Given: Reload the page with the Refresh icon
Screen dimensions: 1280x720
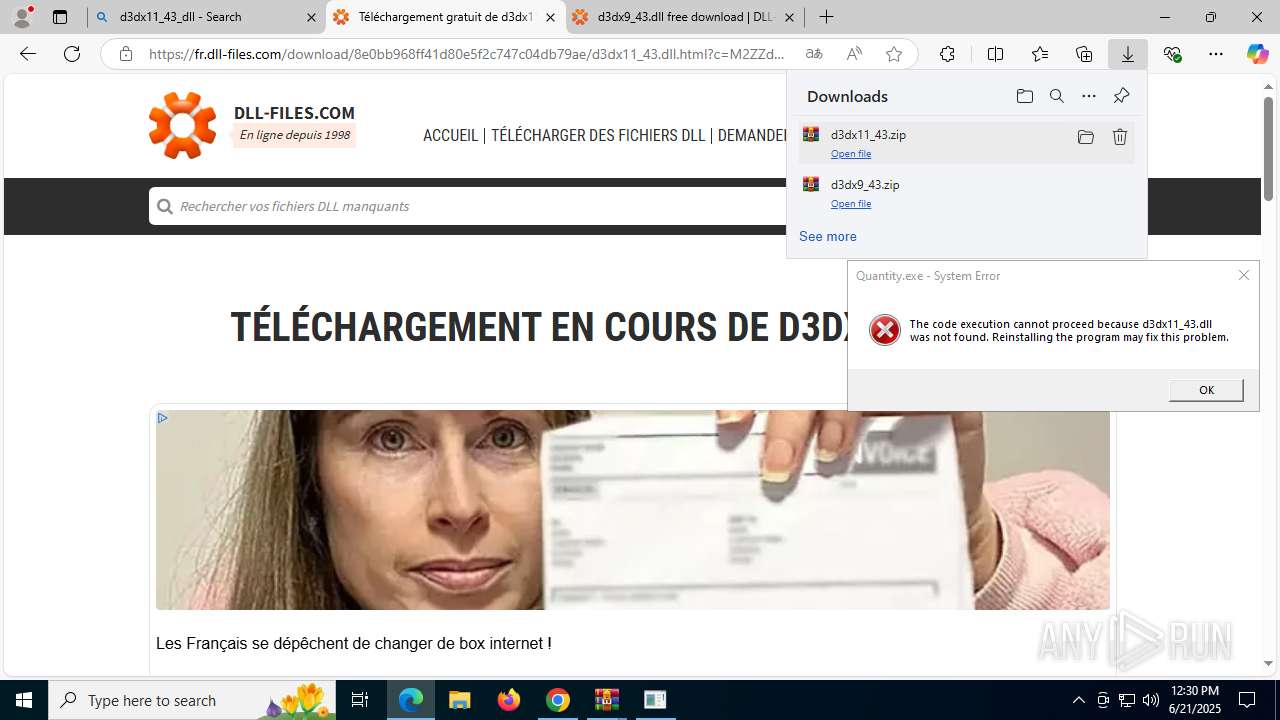Looking at the screenshot, I should point(72,54).
